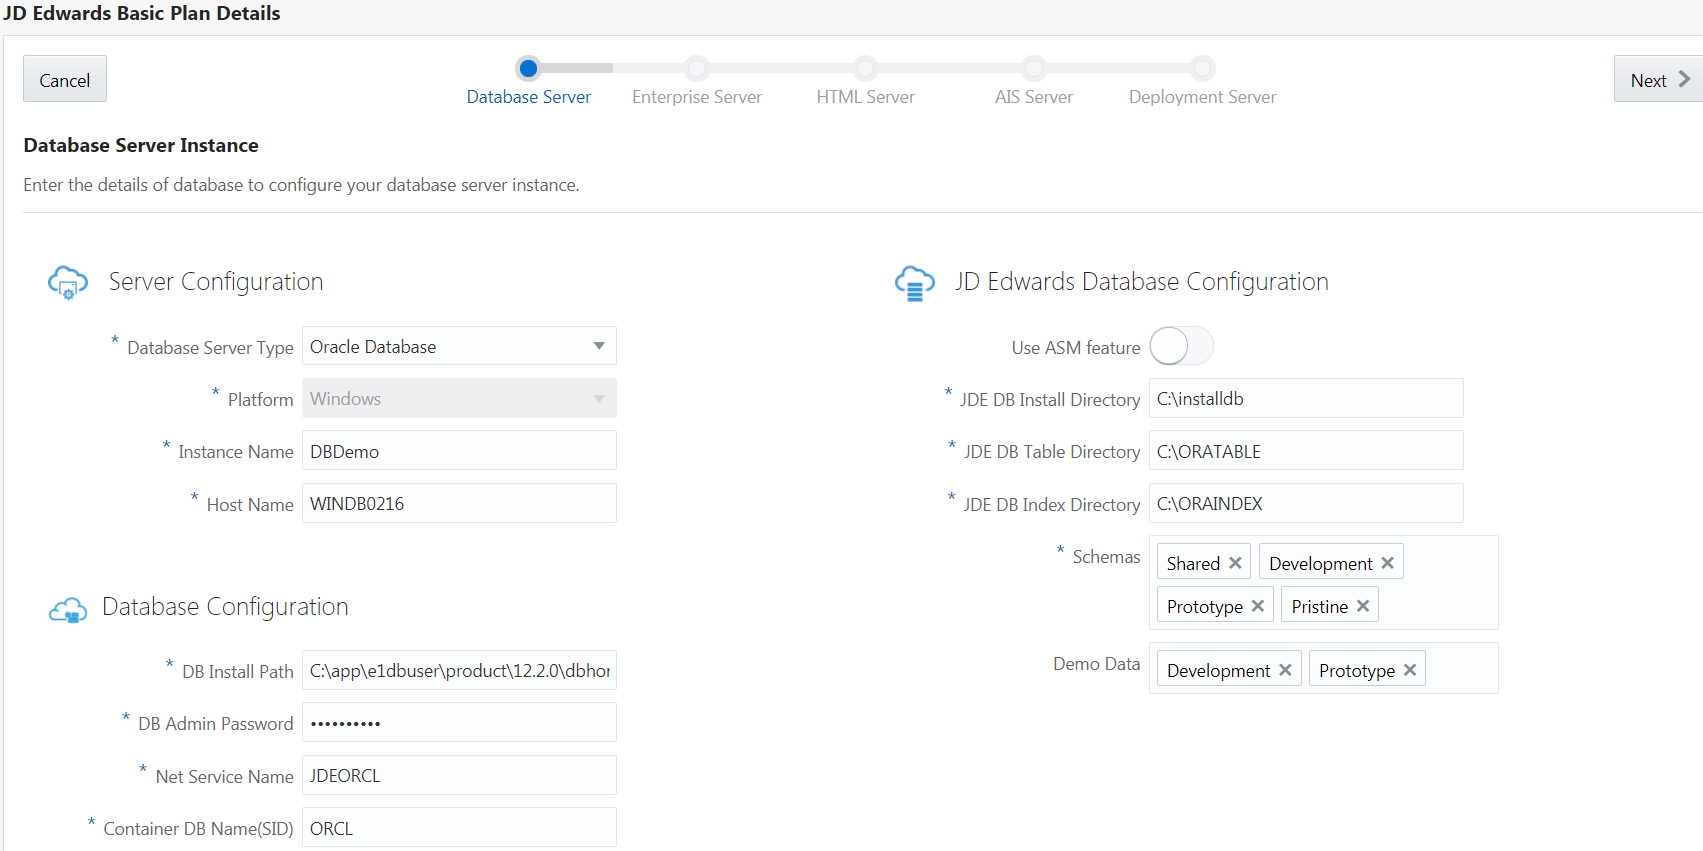
Task: Click the Container DB Name(SID) field
Action: pos(459,828)
